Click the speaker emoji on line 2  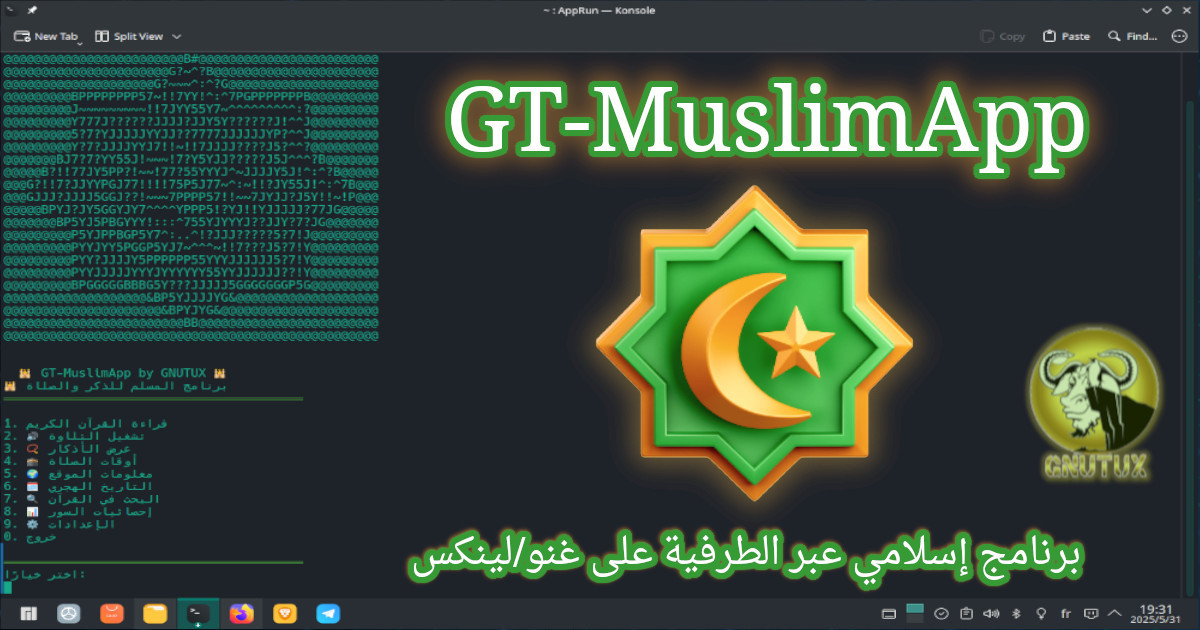pyautogui.click(x=32, y=437)
